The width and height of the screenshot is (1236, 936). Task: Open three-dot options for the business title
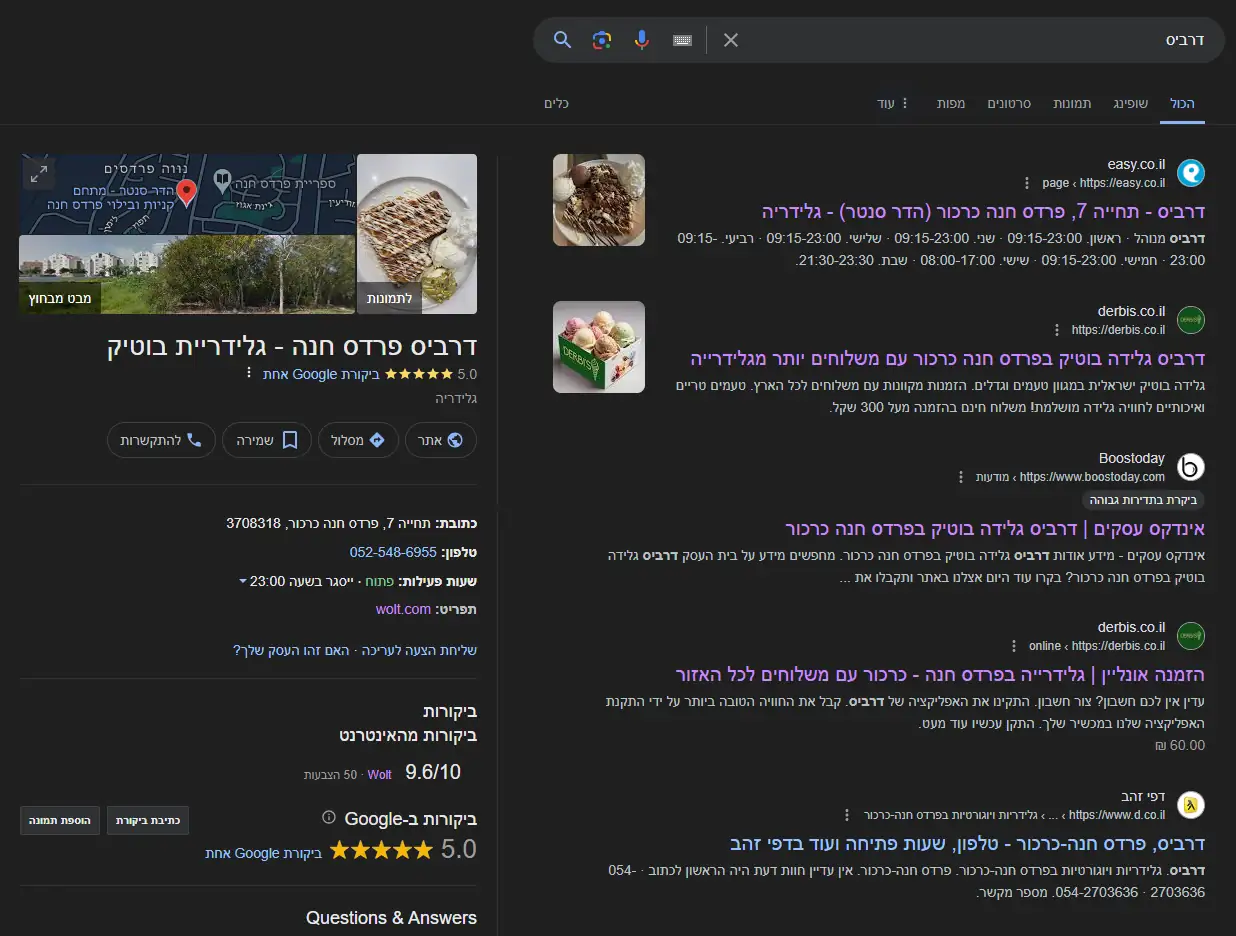click(x=249, y=374)
